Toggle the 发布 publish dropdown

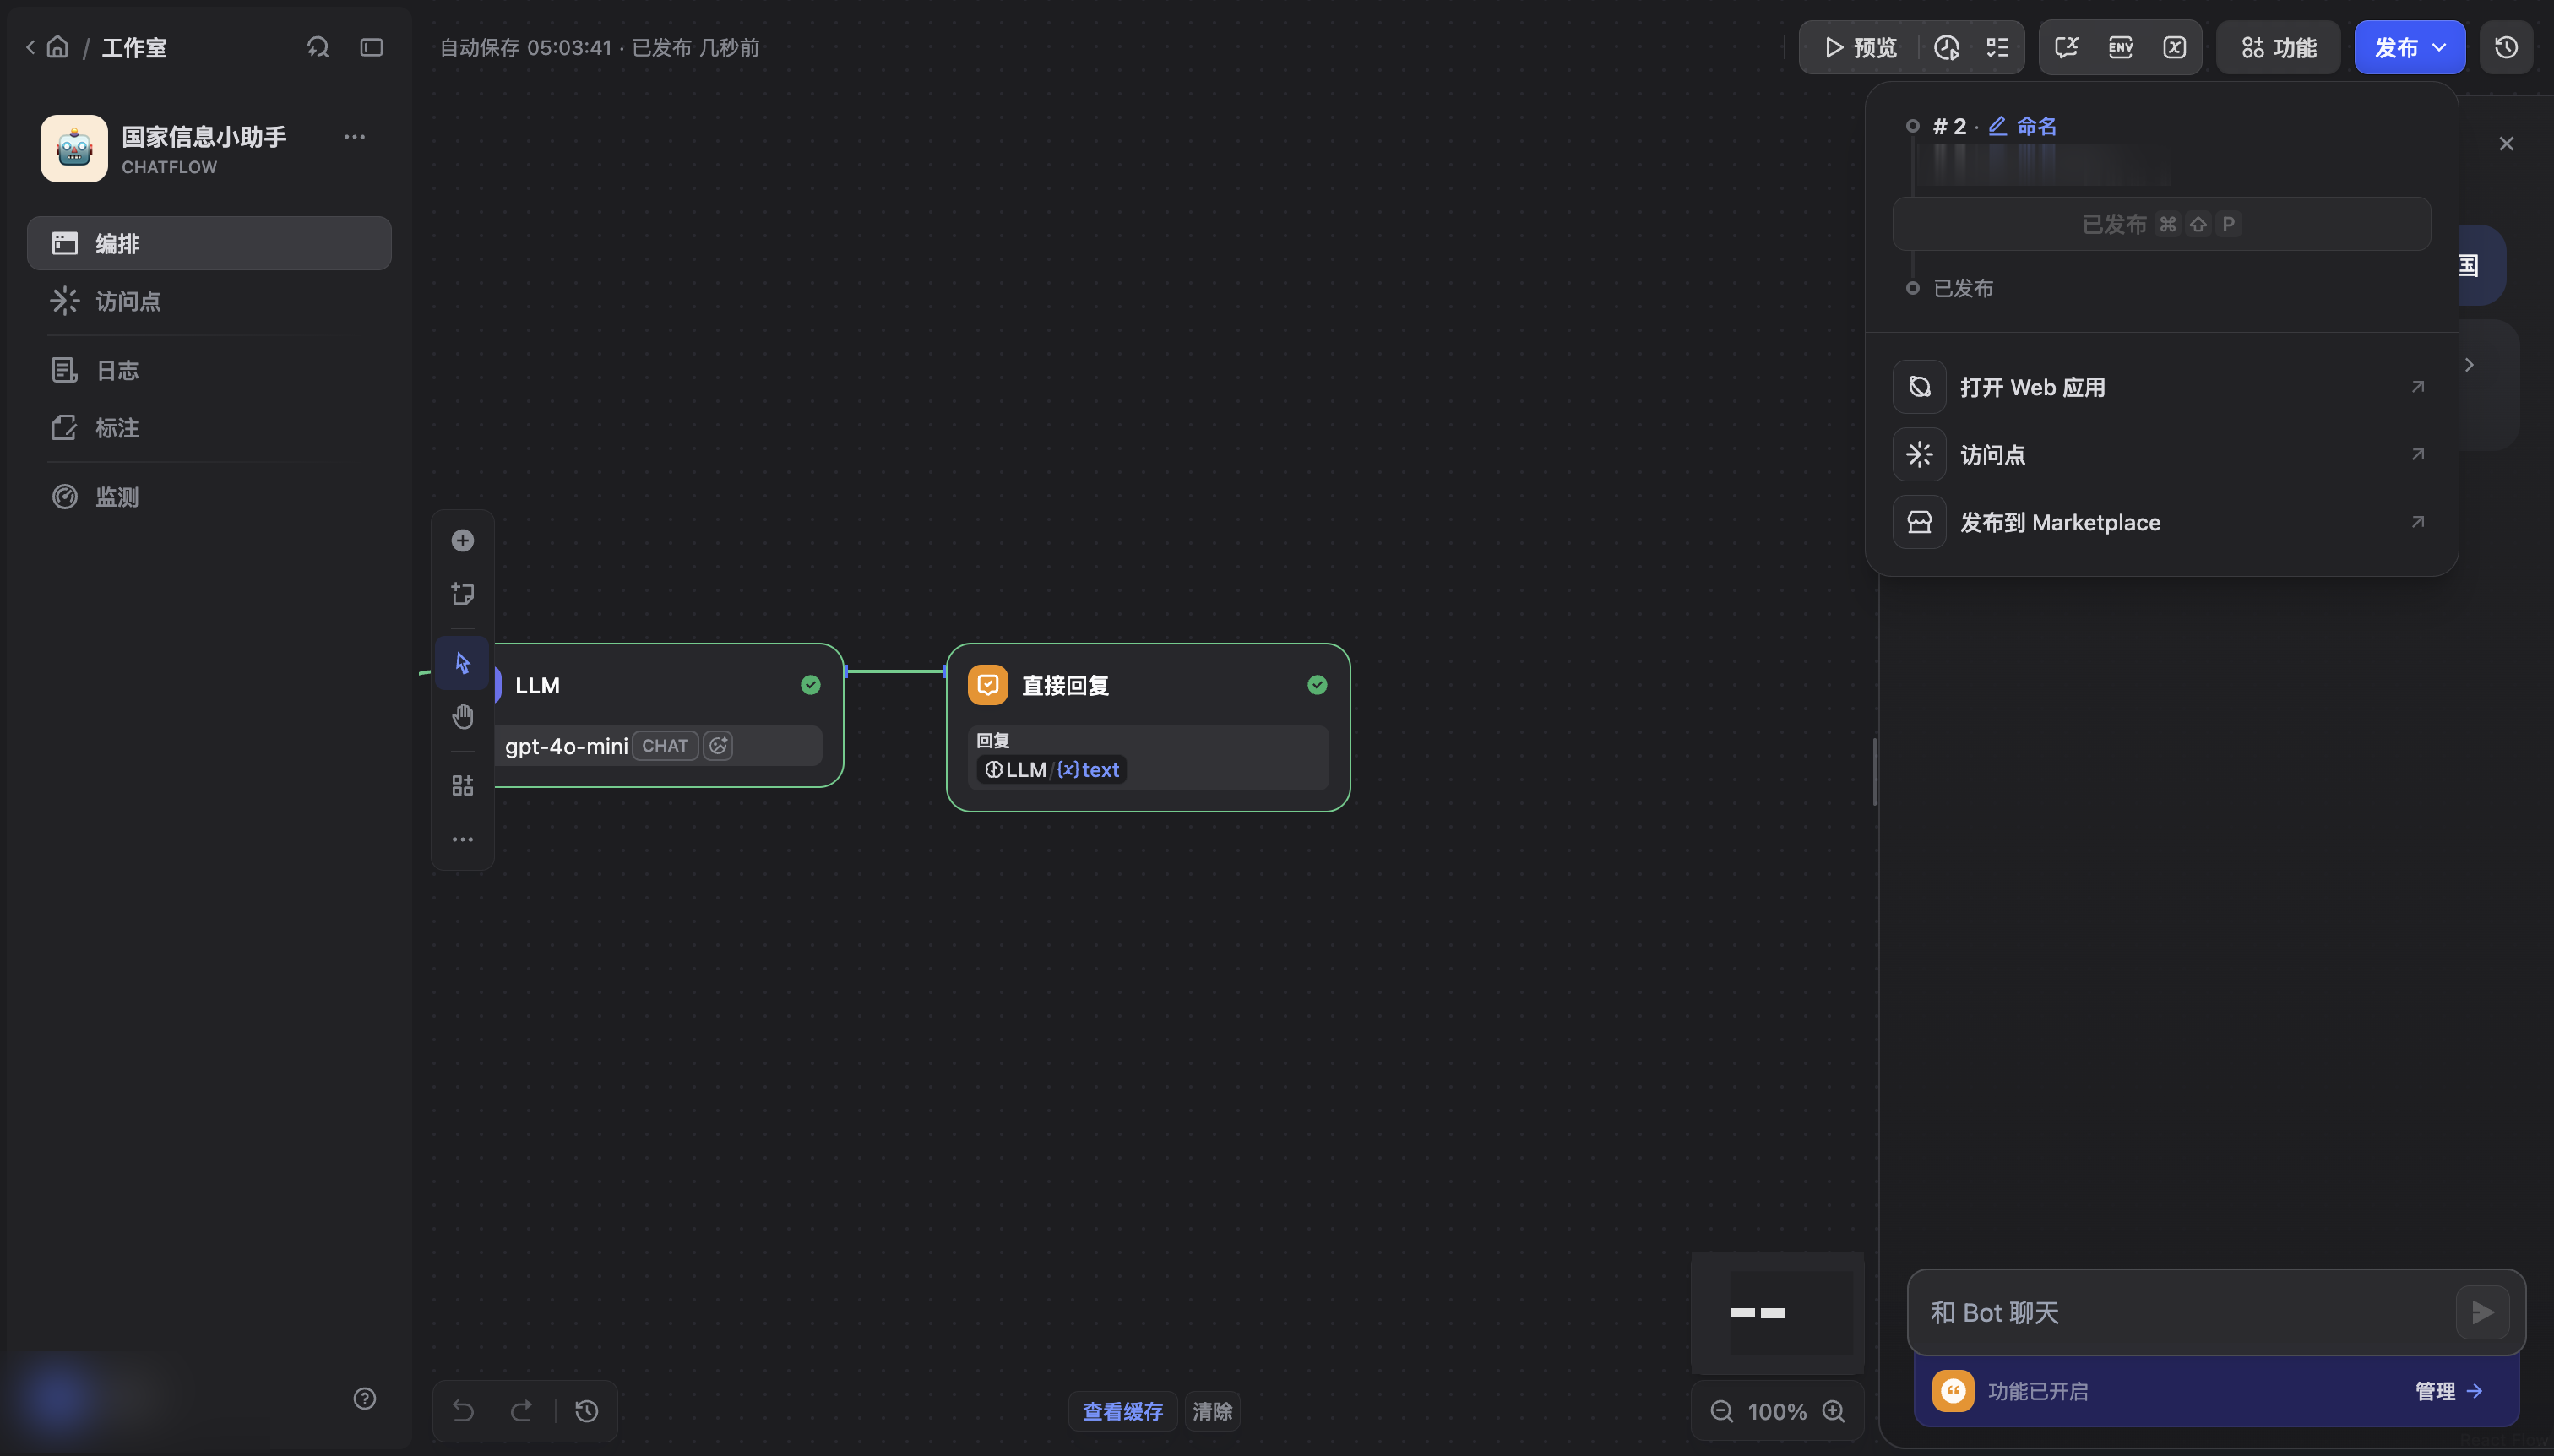coord(2409,47)
